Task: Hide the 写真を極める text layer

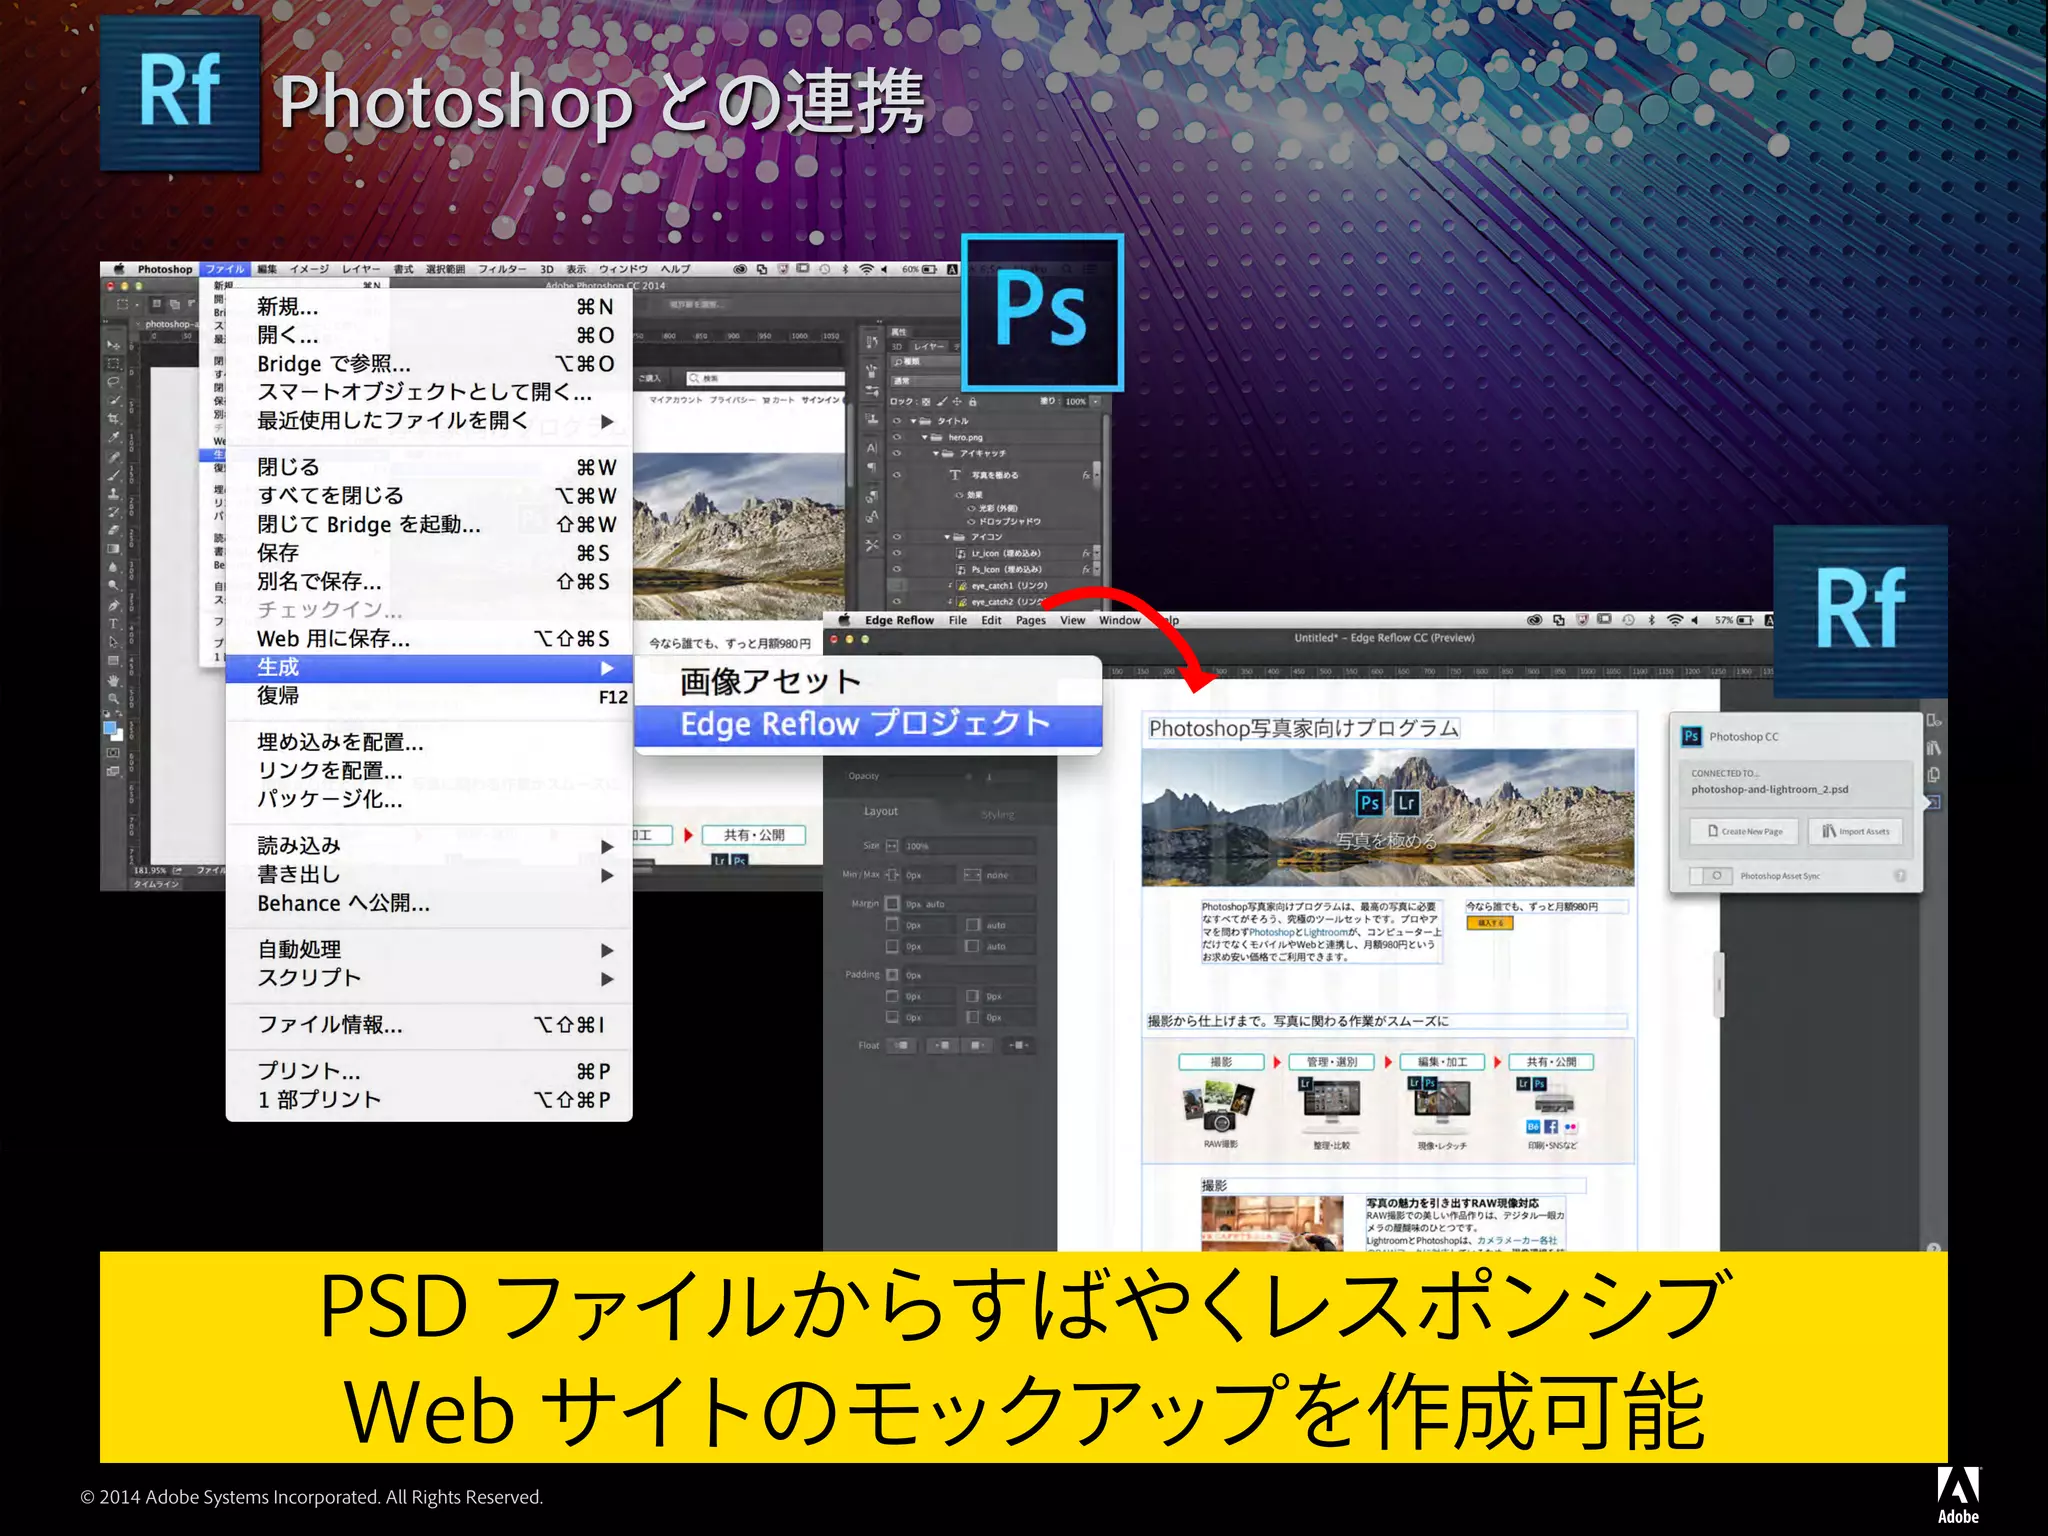Action: pos(896,475)
